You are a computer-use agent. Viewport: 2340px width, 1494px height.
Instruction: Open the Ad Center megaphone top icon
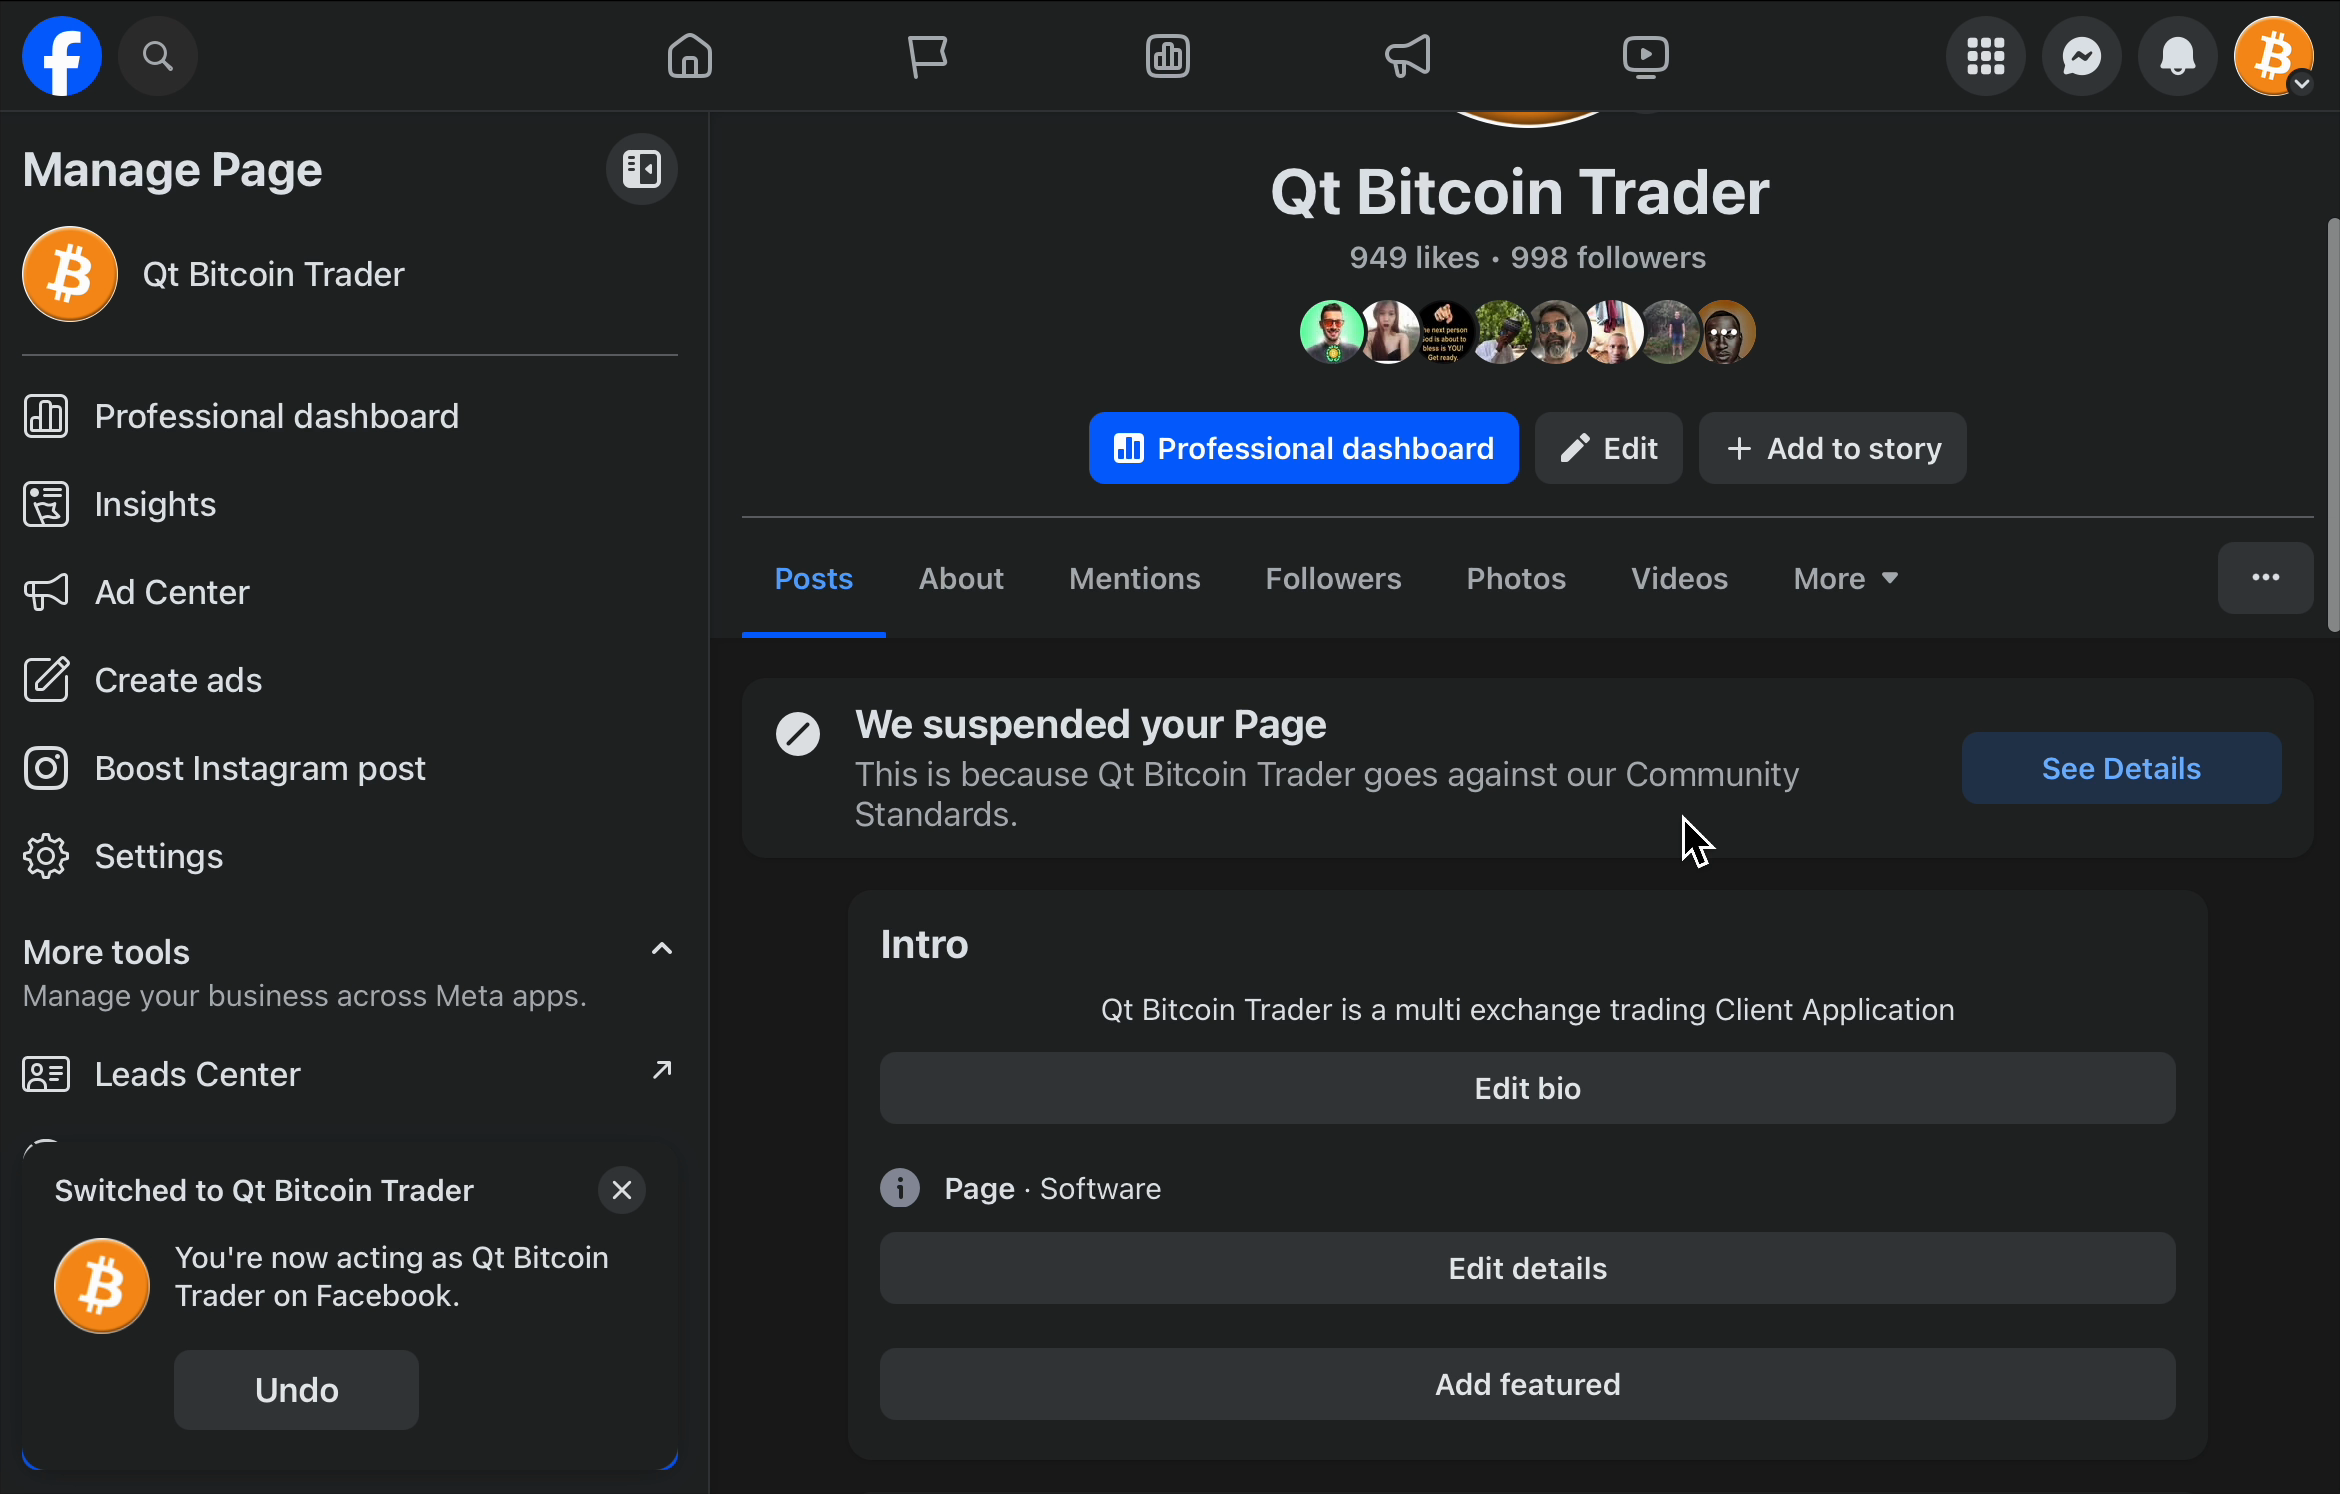pos(1407,56)
